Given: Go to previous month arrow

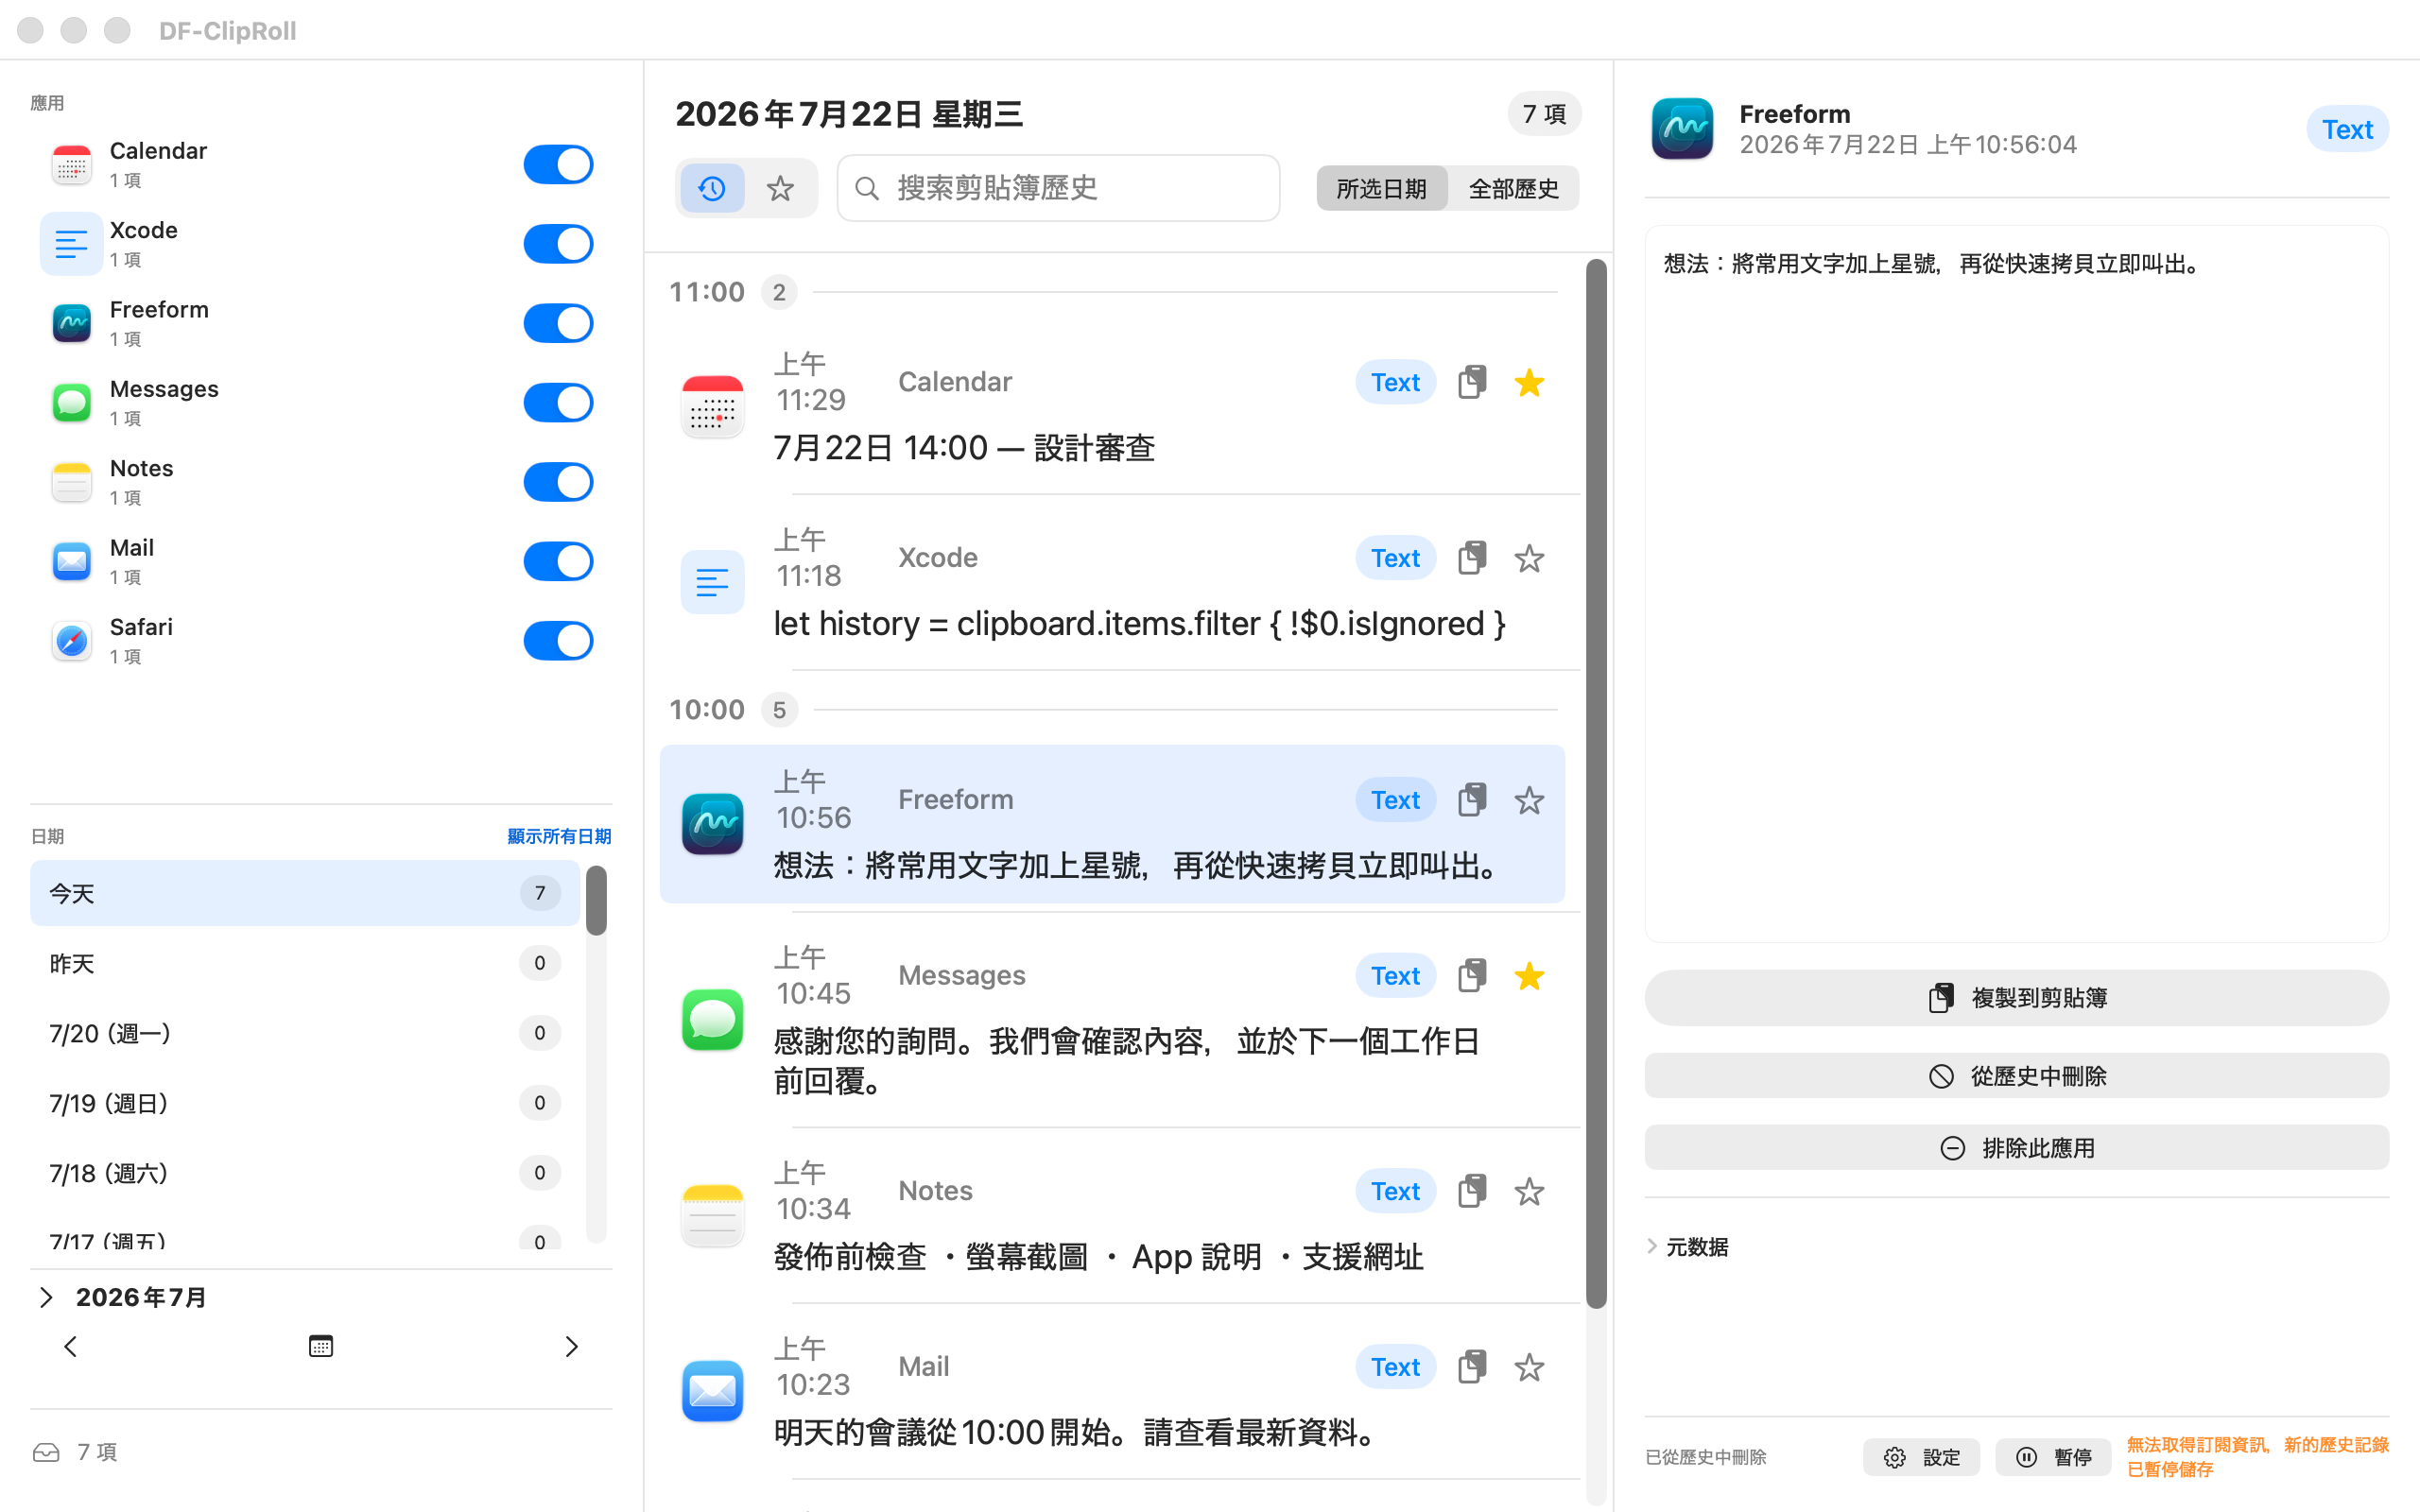Looking at the screenshot, I should point(70,1346).
